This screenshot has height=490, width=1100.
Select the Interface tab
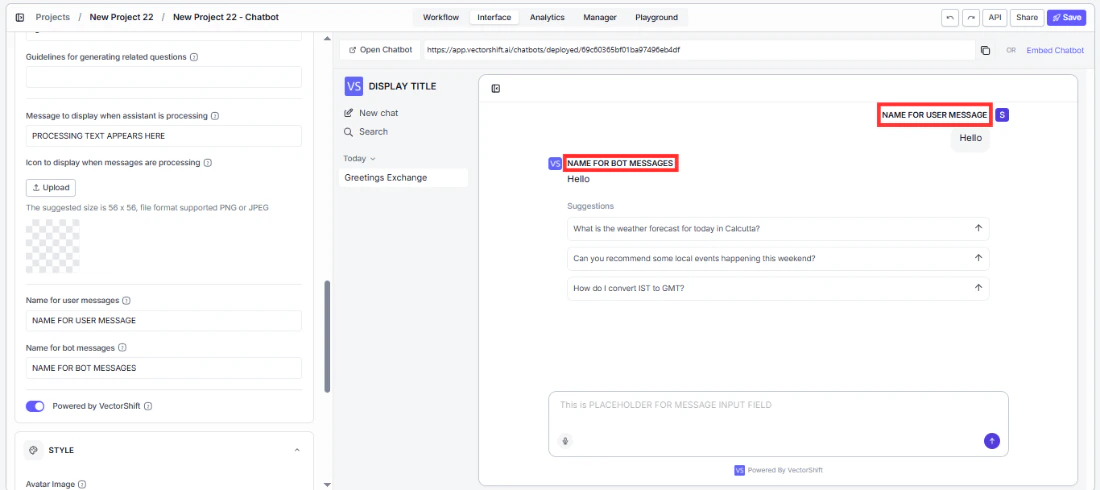pos(494,18)
